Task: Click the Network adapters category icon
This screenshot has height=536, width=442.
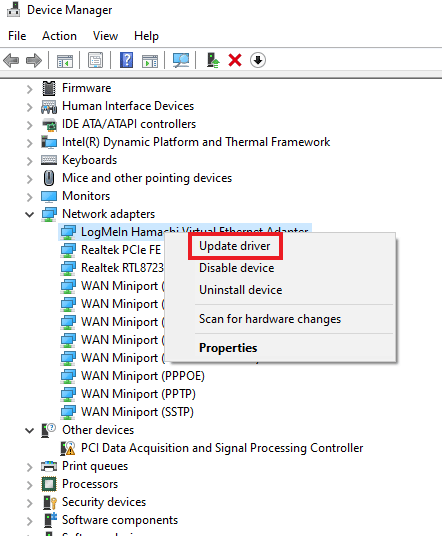Action: click(x=49, y=214)
